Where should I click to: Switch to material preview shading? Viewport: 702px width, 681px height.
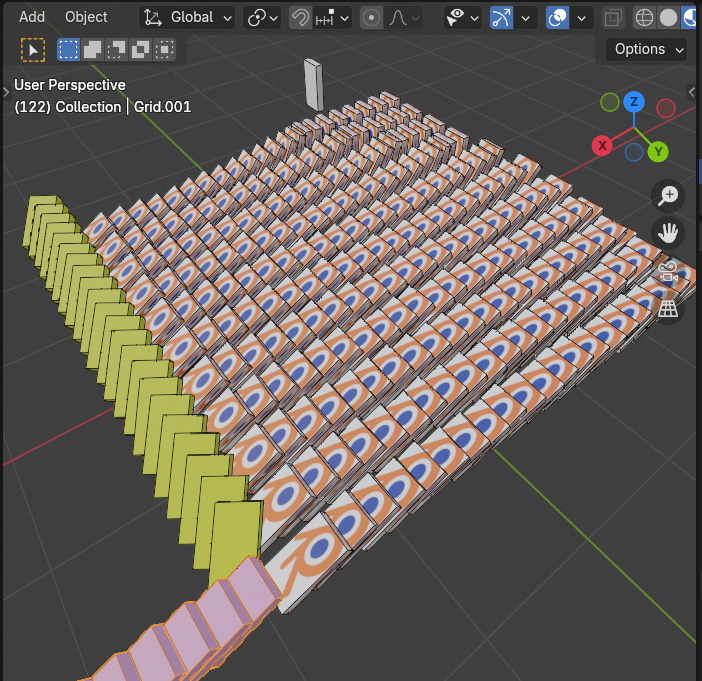691,18
